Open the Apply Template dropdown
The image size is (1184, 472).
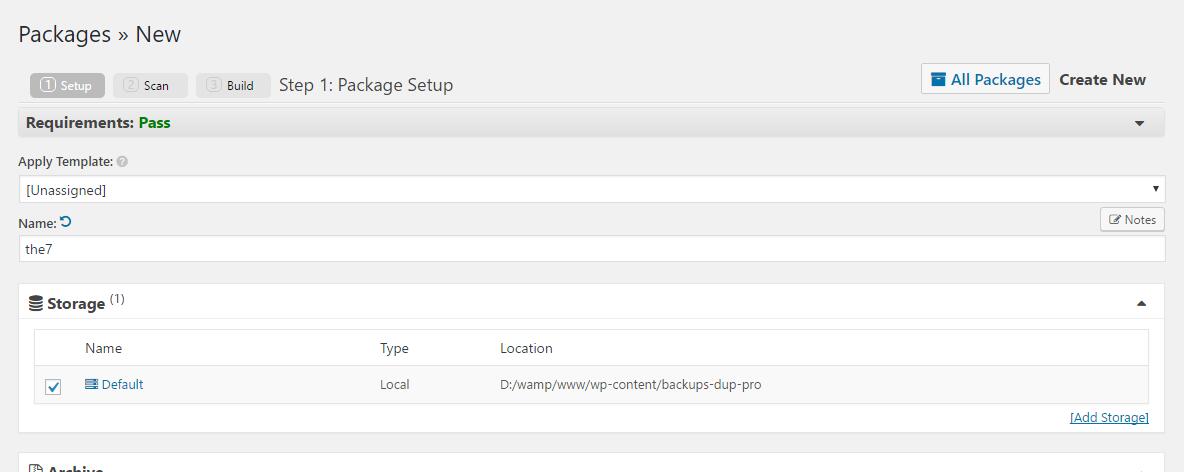click(592, 189)
